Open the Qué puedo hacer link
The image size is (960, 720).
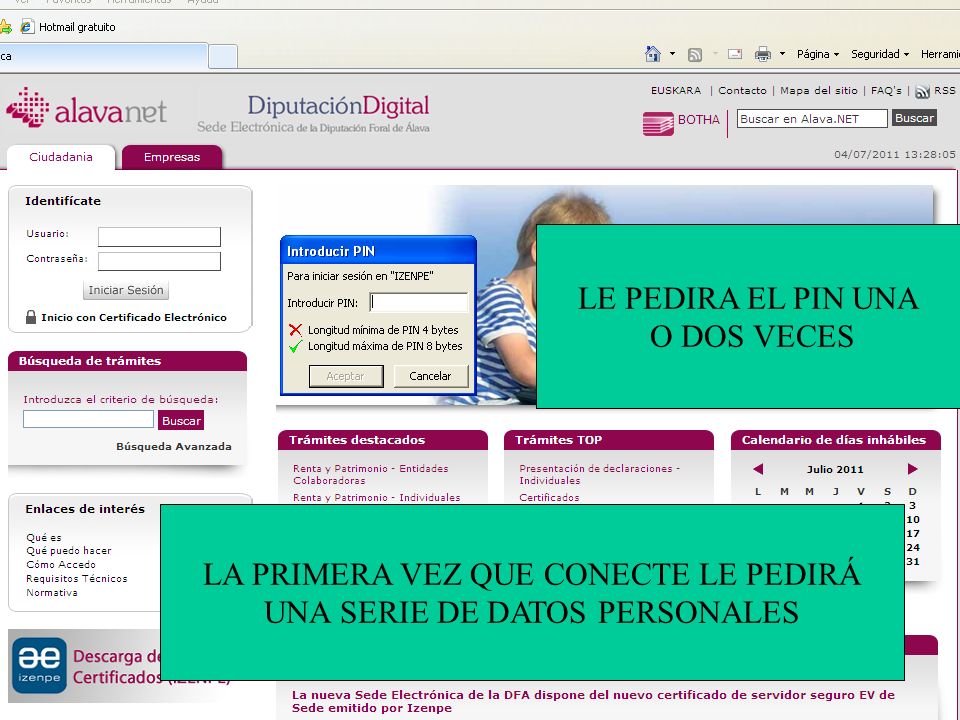(x=69, y=550)
